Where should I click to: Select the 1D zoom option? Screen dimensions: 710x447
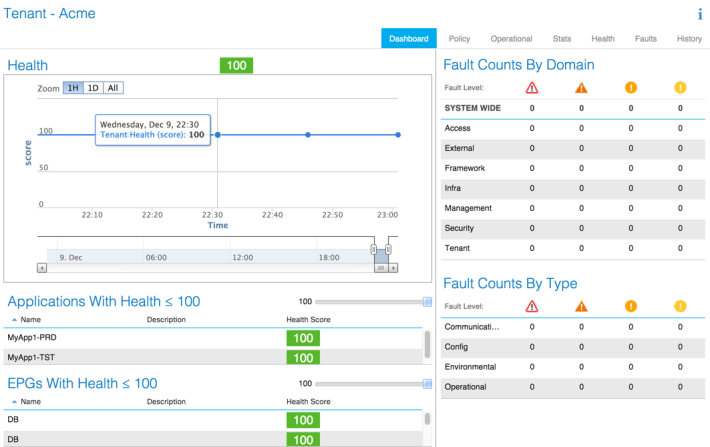pos(93,88)
